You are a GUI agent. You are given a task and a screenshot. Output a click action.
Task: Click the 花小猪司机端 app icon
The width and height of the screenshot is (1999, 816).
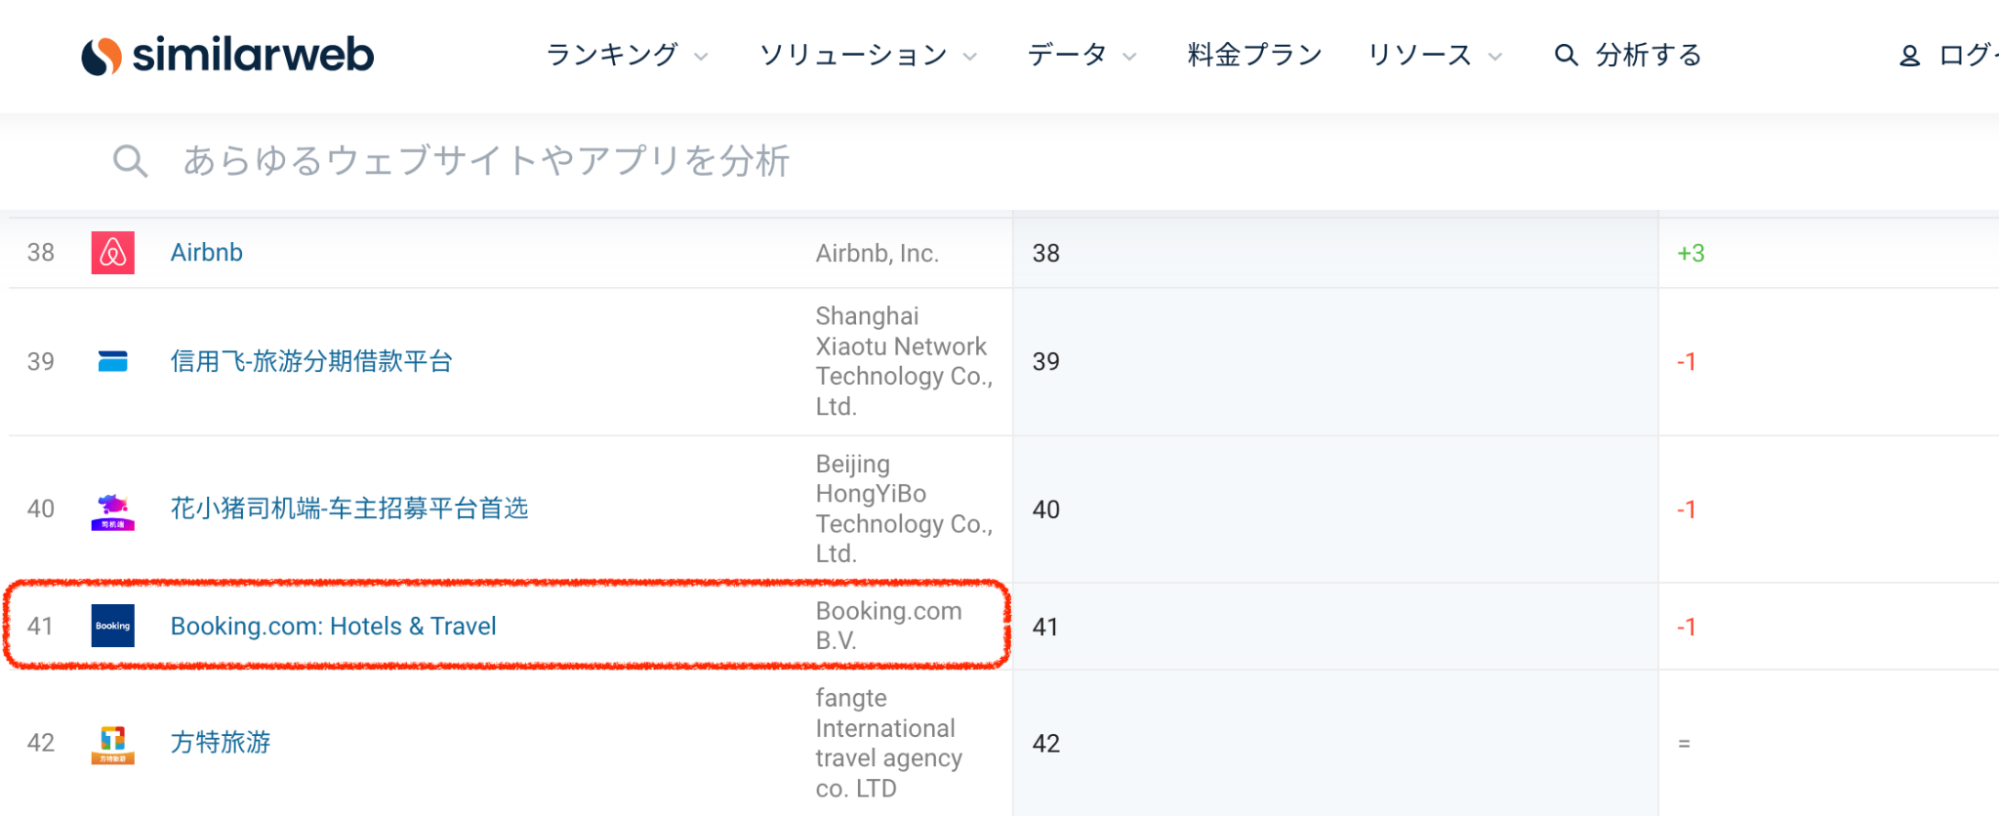point(113,510)
